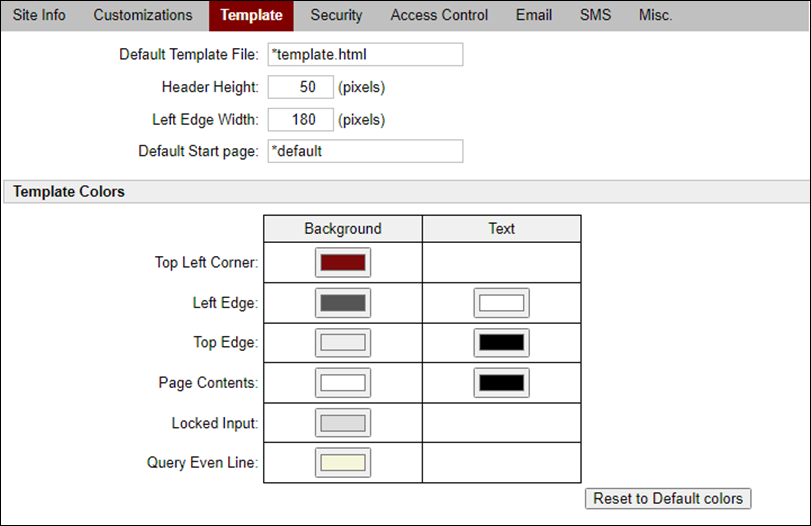Choose the Query Even Line background color
Image resolution: width=811 pixels, height=526 pixels.
coord(342,463)
